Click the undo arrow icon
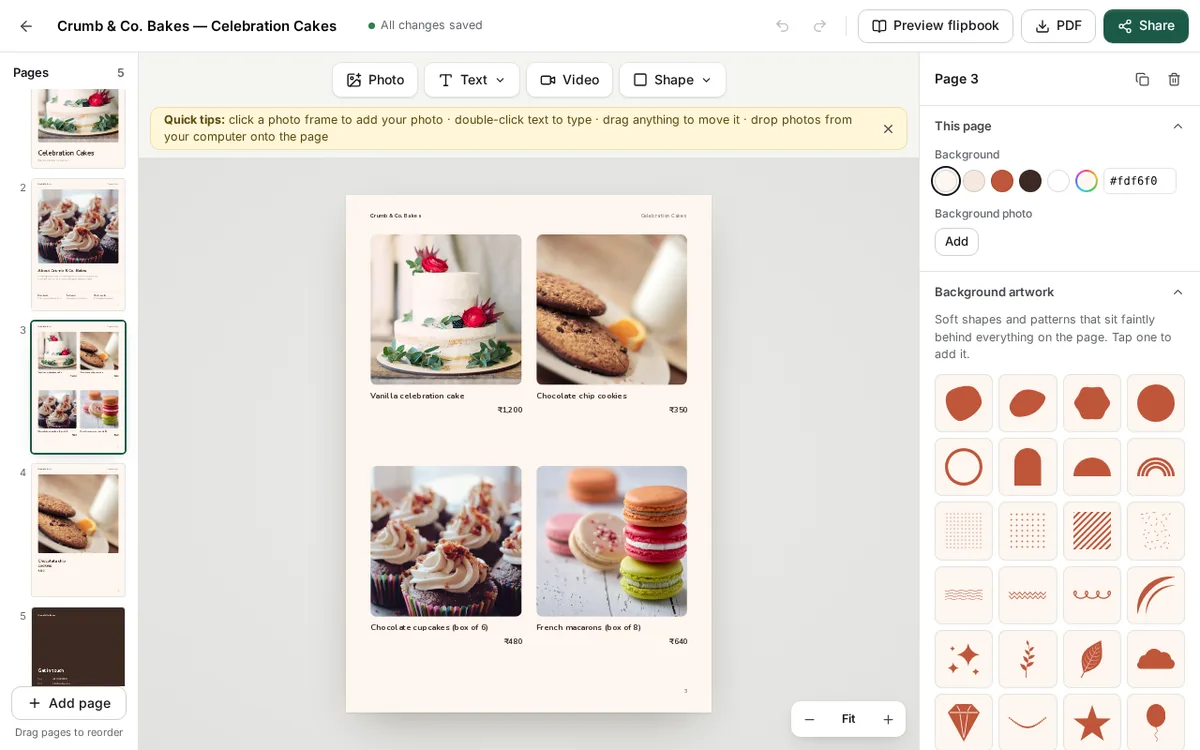Viewport: 1200px width, 750px height. coord(783,26)
